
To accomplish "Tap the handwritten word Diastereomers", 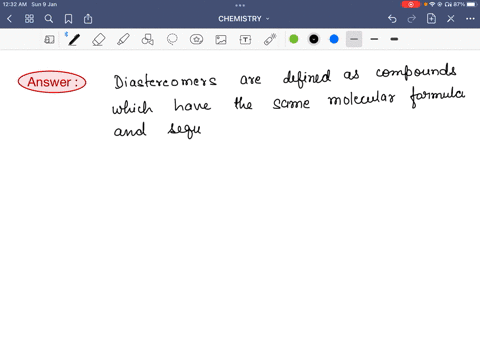I will pyautogui.click(x=165, y=81).
